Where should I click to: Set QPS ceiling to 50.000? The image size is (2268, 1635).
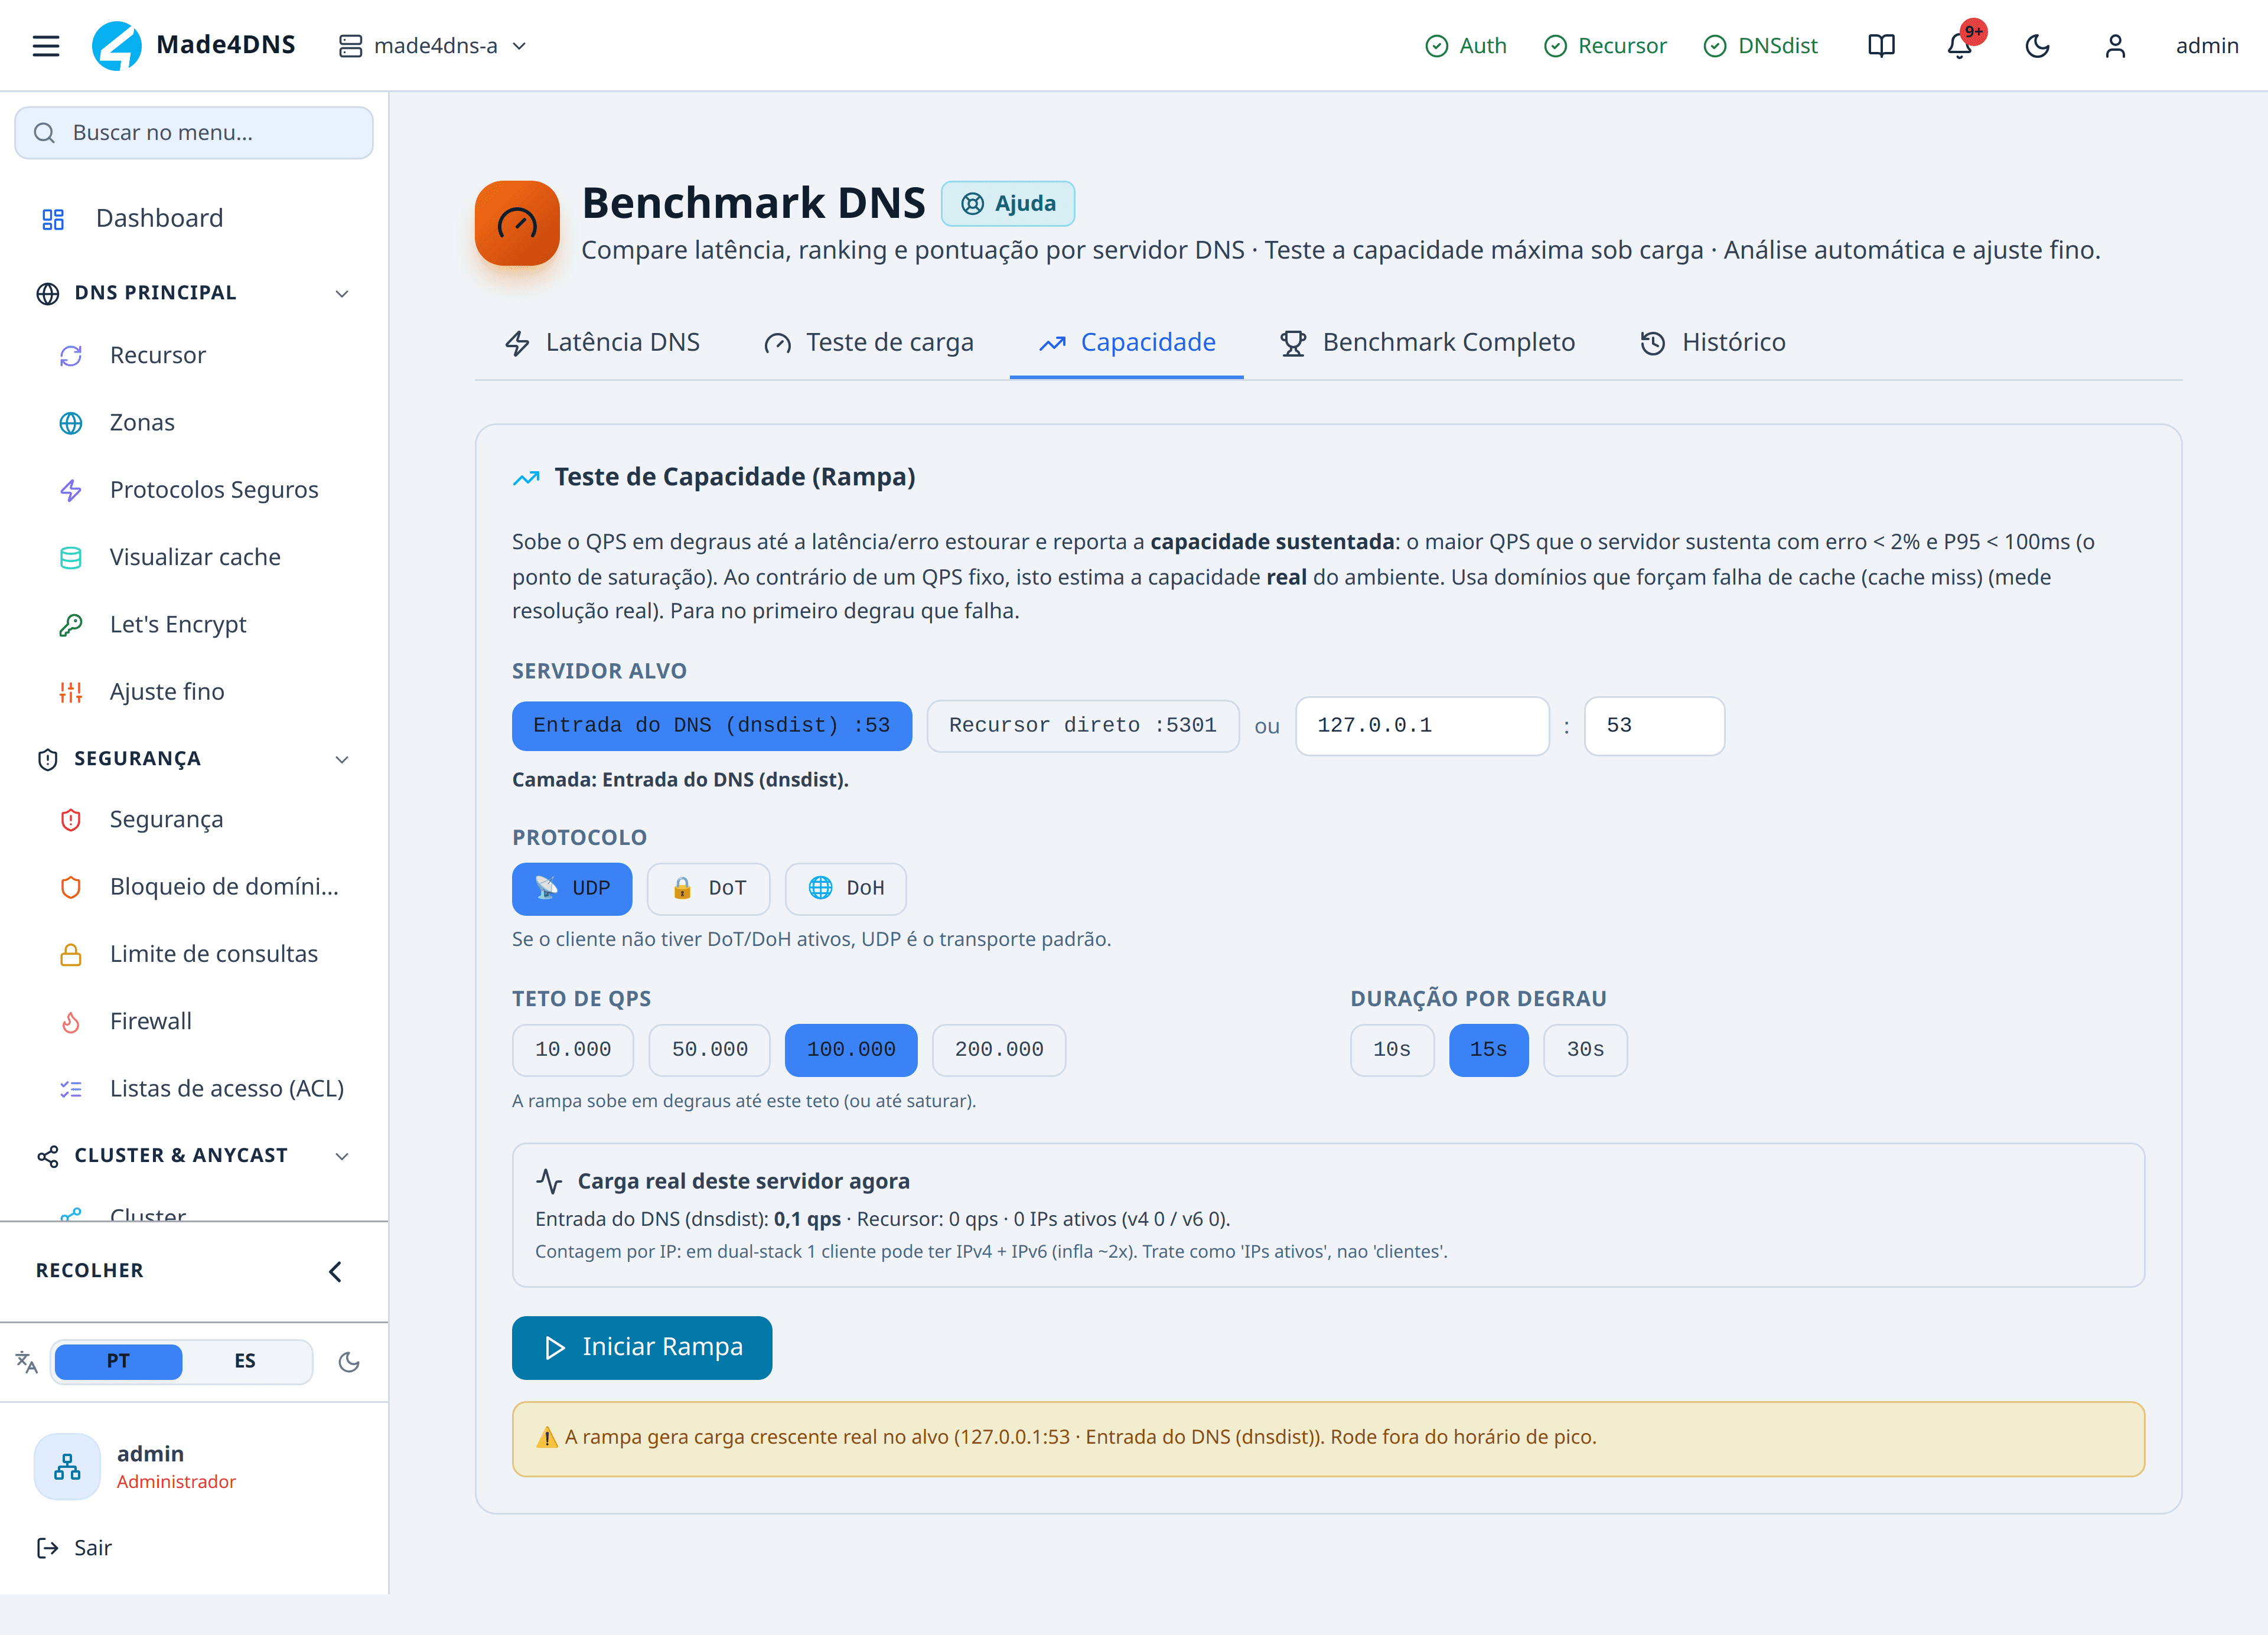[710, 1050]
